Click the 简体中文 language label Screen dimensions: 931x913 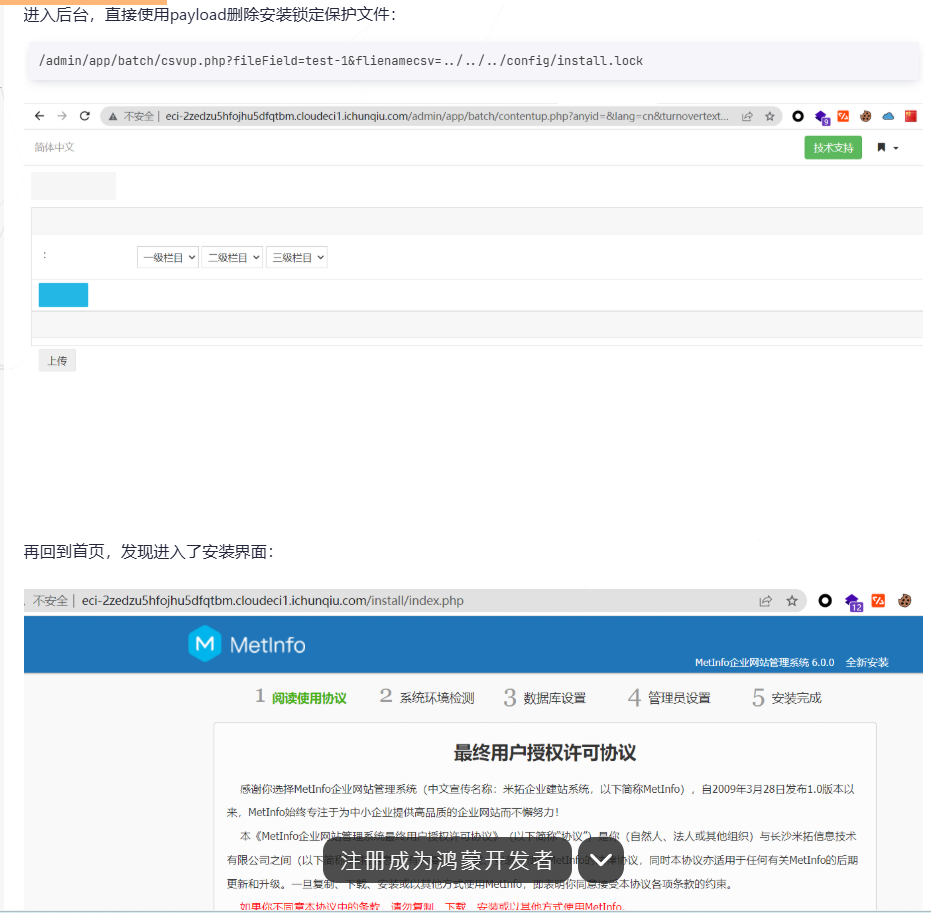click(54, 147)
